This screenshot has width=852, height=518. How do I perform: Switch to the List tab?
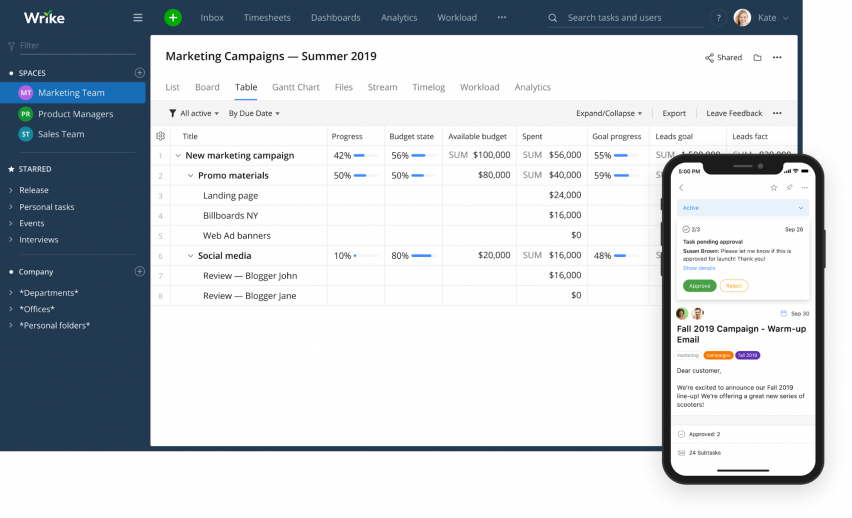172,87
